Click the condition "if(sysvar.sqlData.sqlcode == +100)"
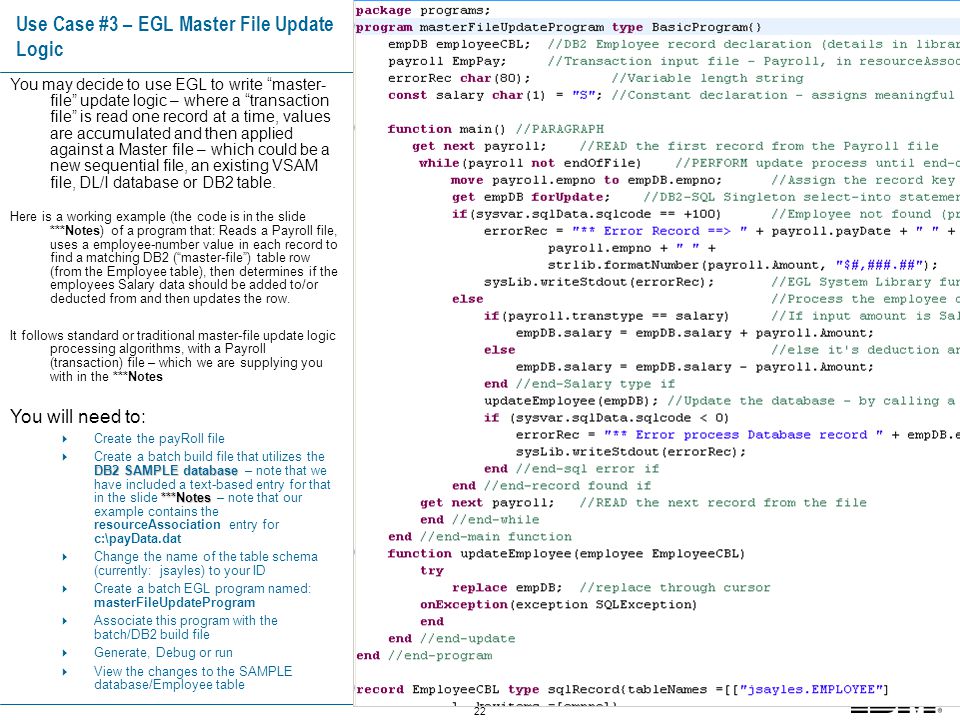The height and width of the screenshot is (720, 960). (587, 214)
